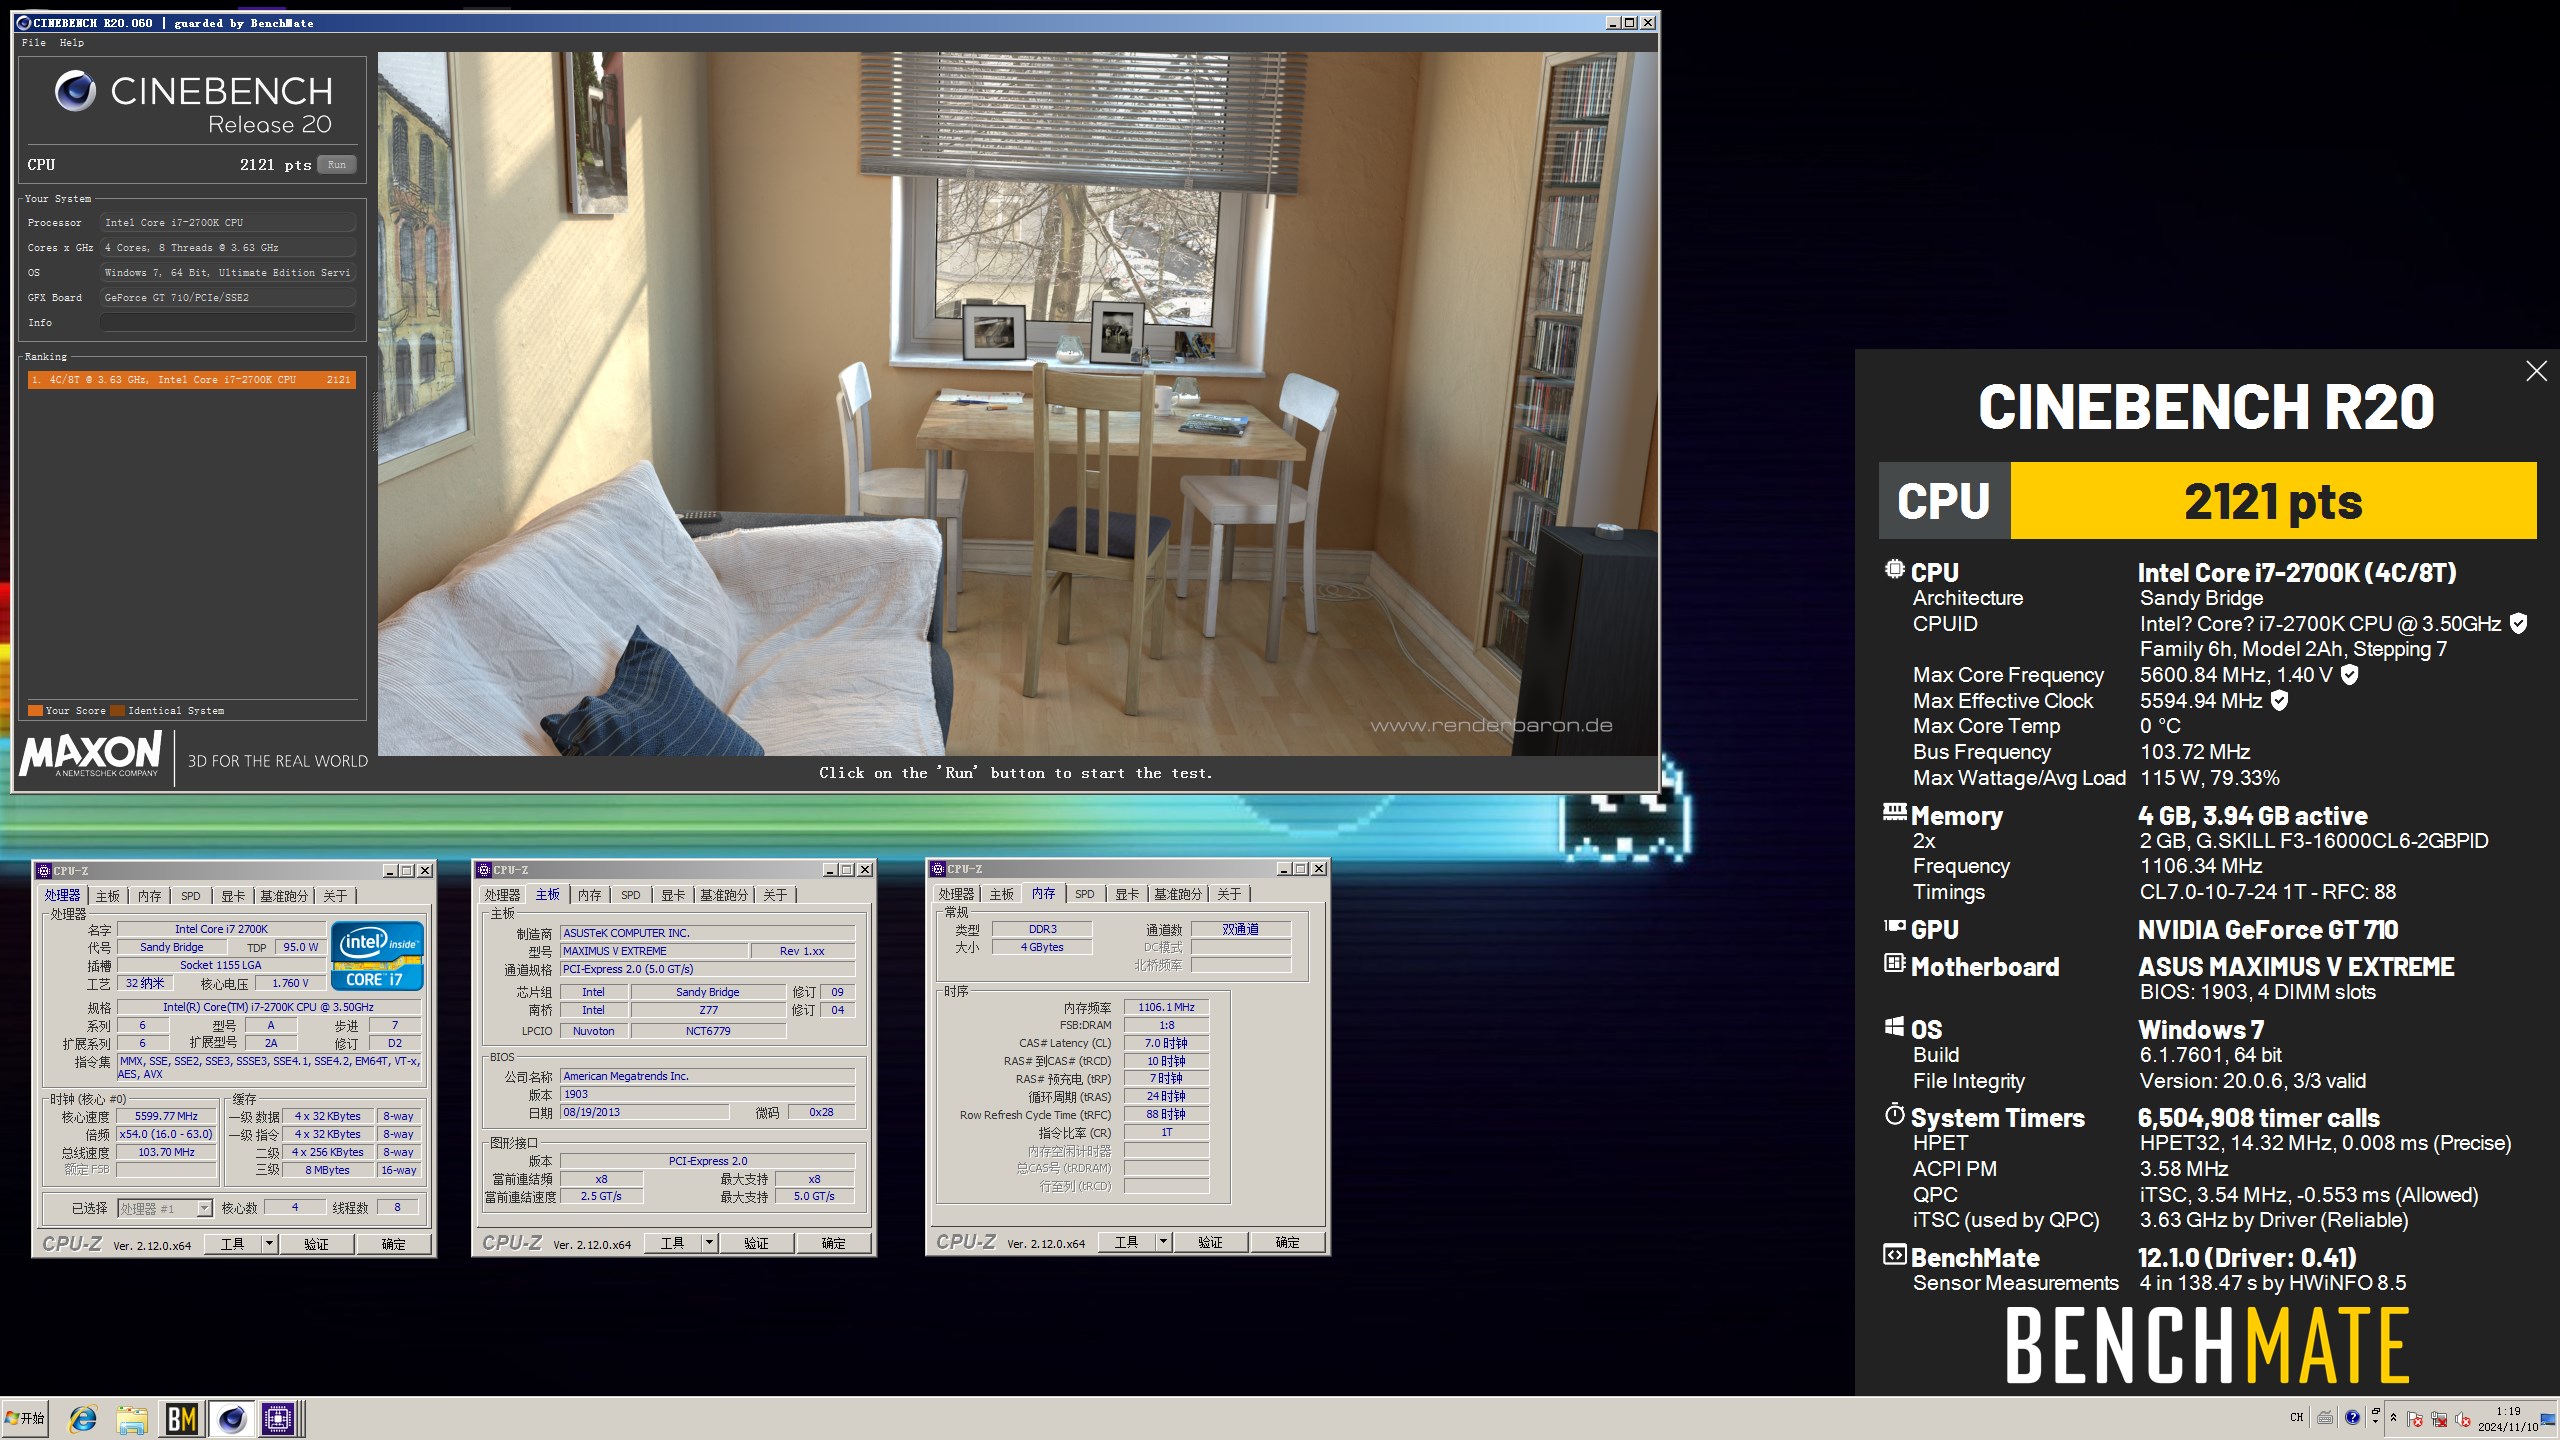Viewport: 2560px width, 1440px height.
Task: Click 工具 button in memory CPU-Z window
Action: (1127, 1242)
